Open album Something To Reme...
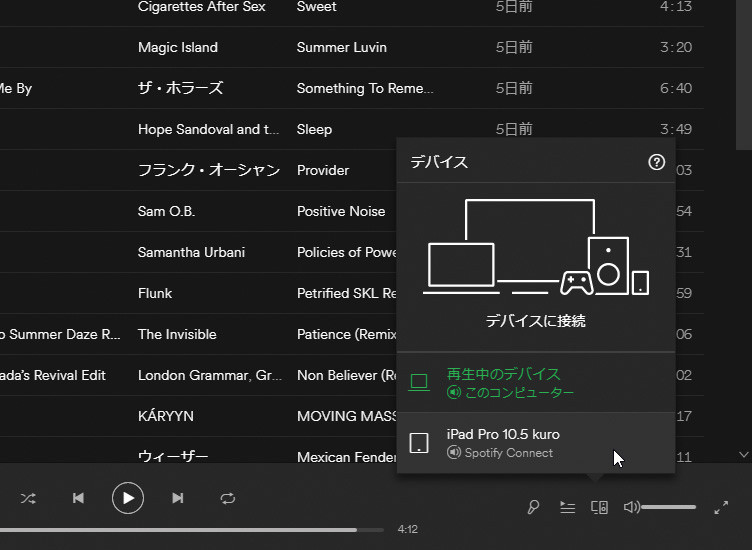The height and width of the screenshot is (550, 752). (365, 88)
